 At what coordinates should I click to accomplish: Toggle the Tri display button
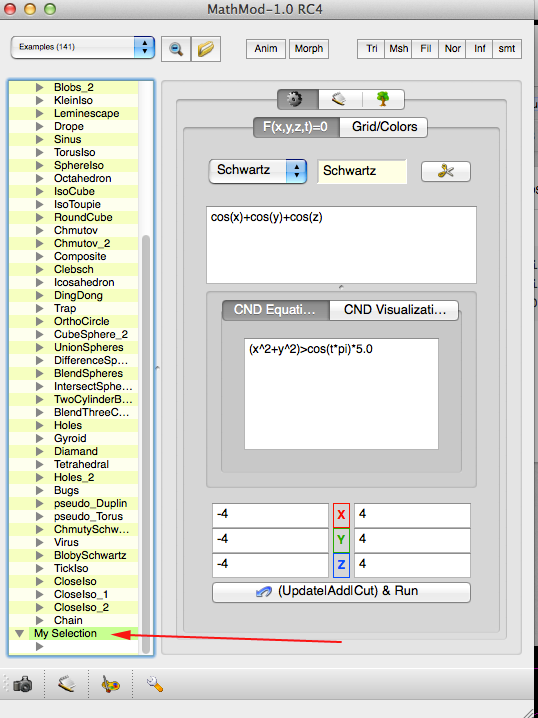[371, 49]
